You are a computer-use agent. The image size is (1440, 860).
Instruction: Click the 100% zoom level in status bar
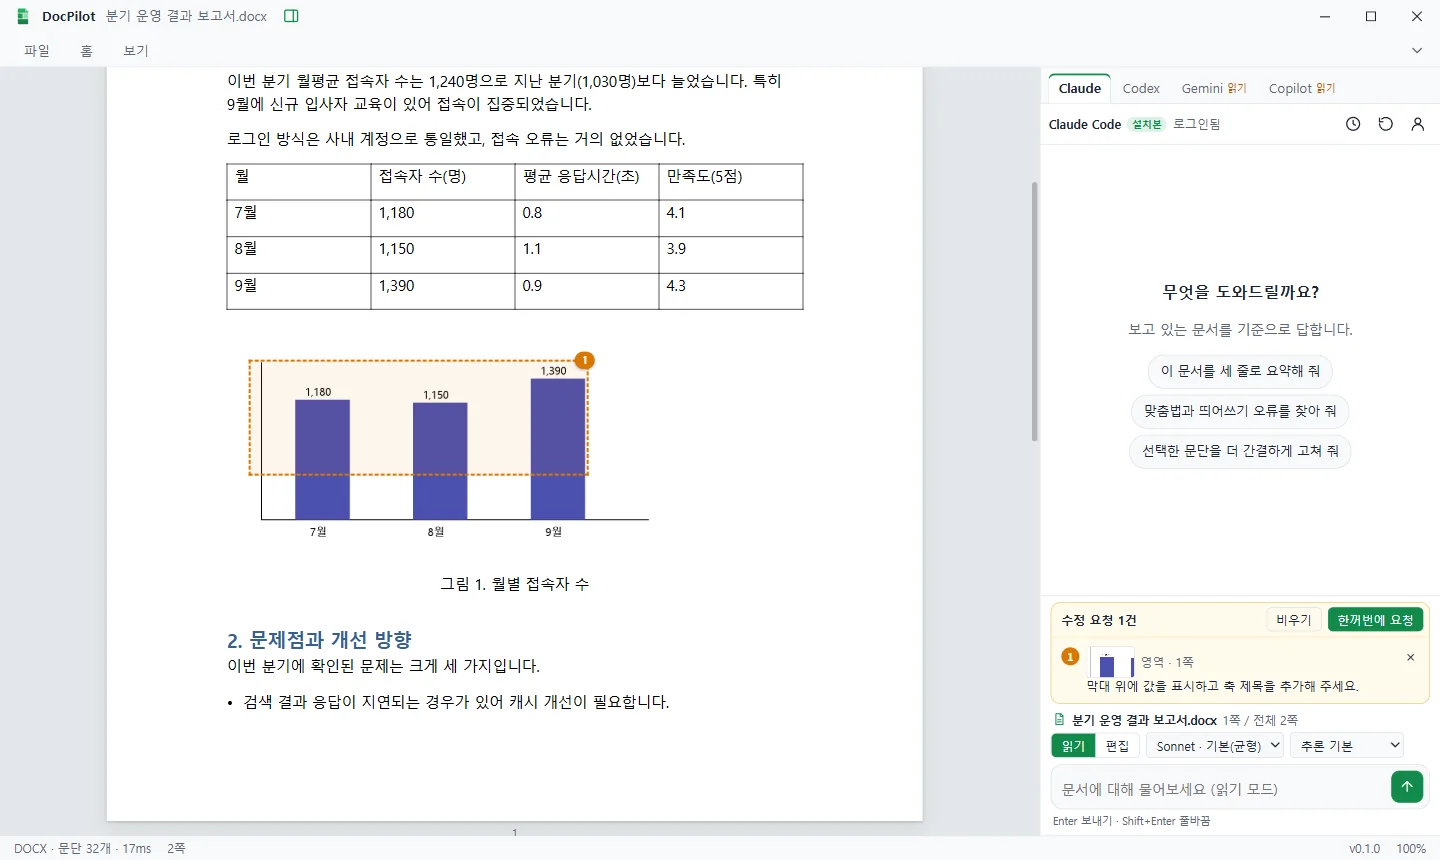[1411, 849]
